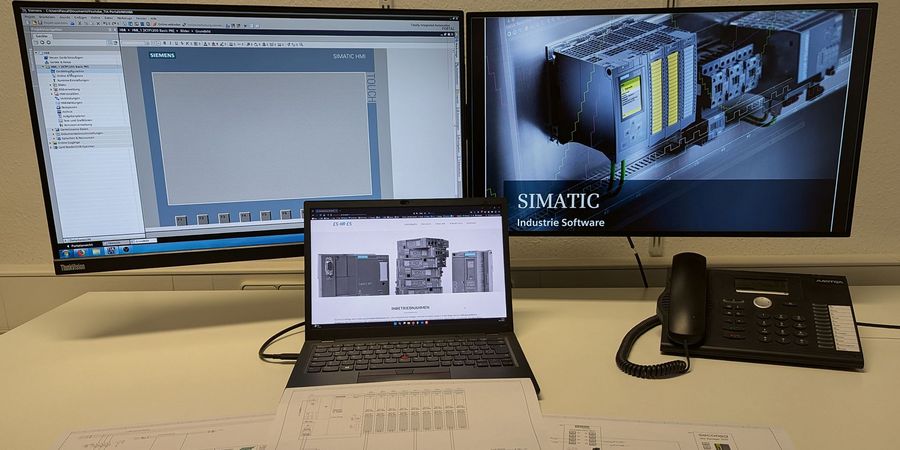Image resolution: width=900 pixels, height=450 pixels.
Task: Expand the HMI_1 device tree node
Action: pos(42,66)
